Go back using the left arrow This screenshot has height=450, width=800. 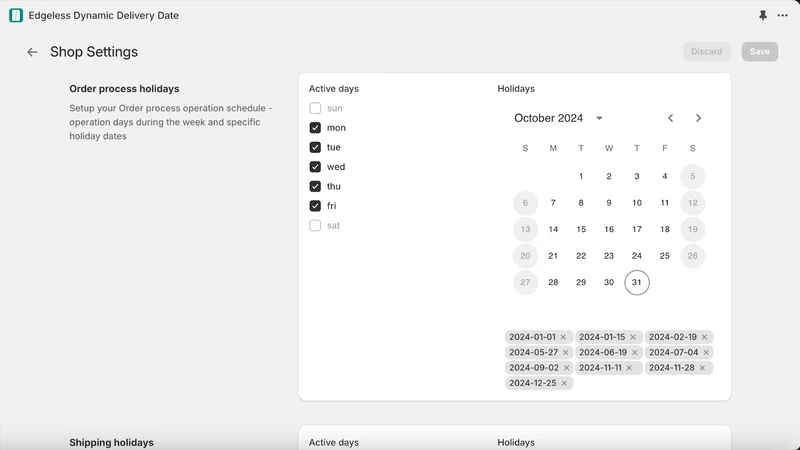[x=32, y=52]
